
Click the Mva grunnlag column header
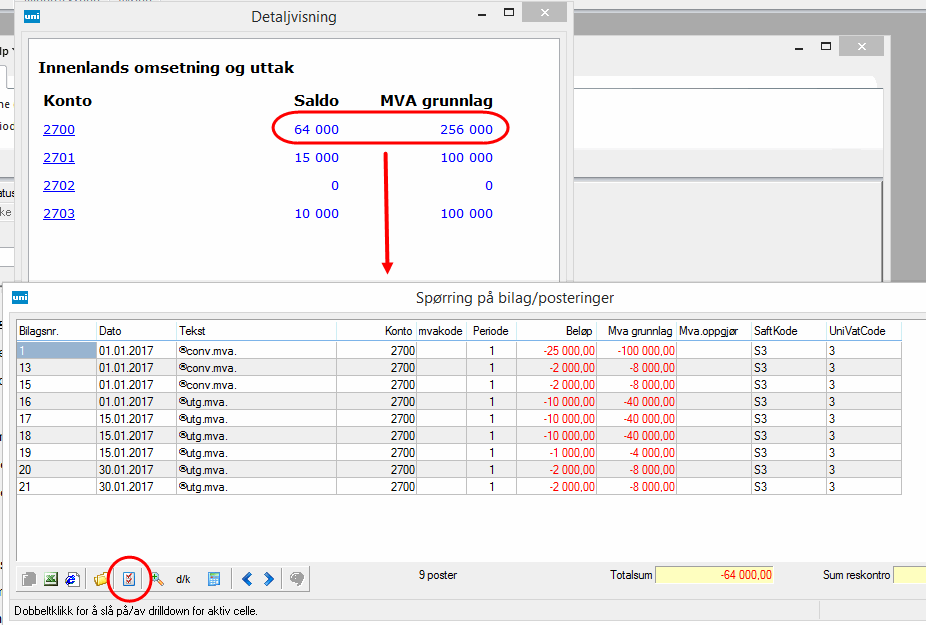click(x=636, y=330)
